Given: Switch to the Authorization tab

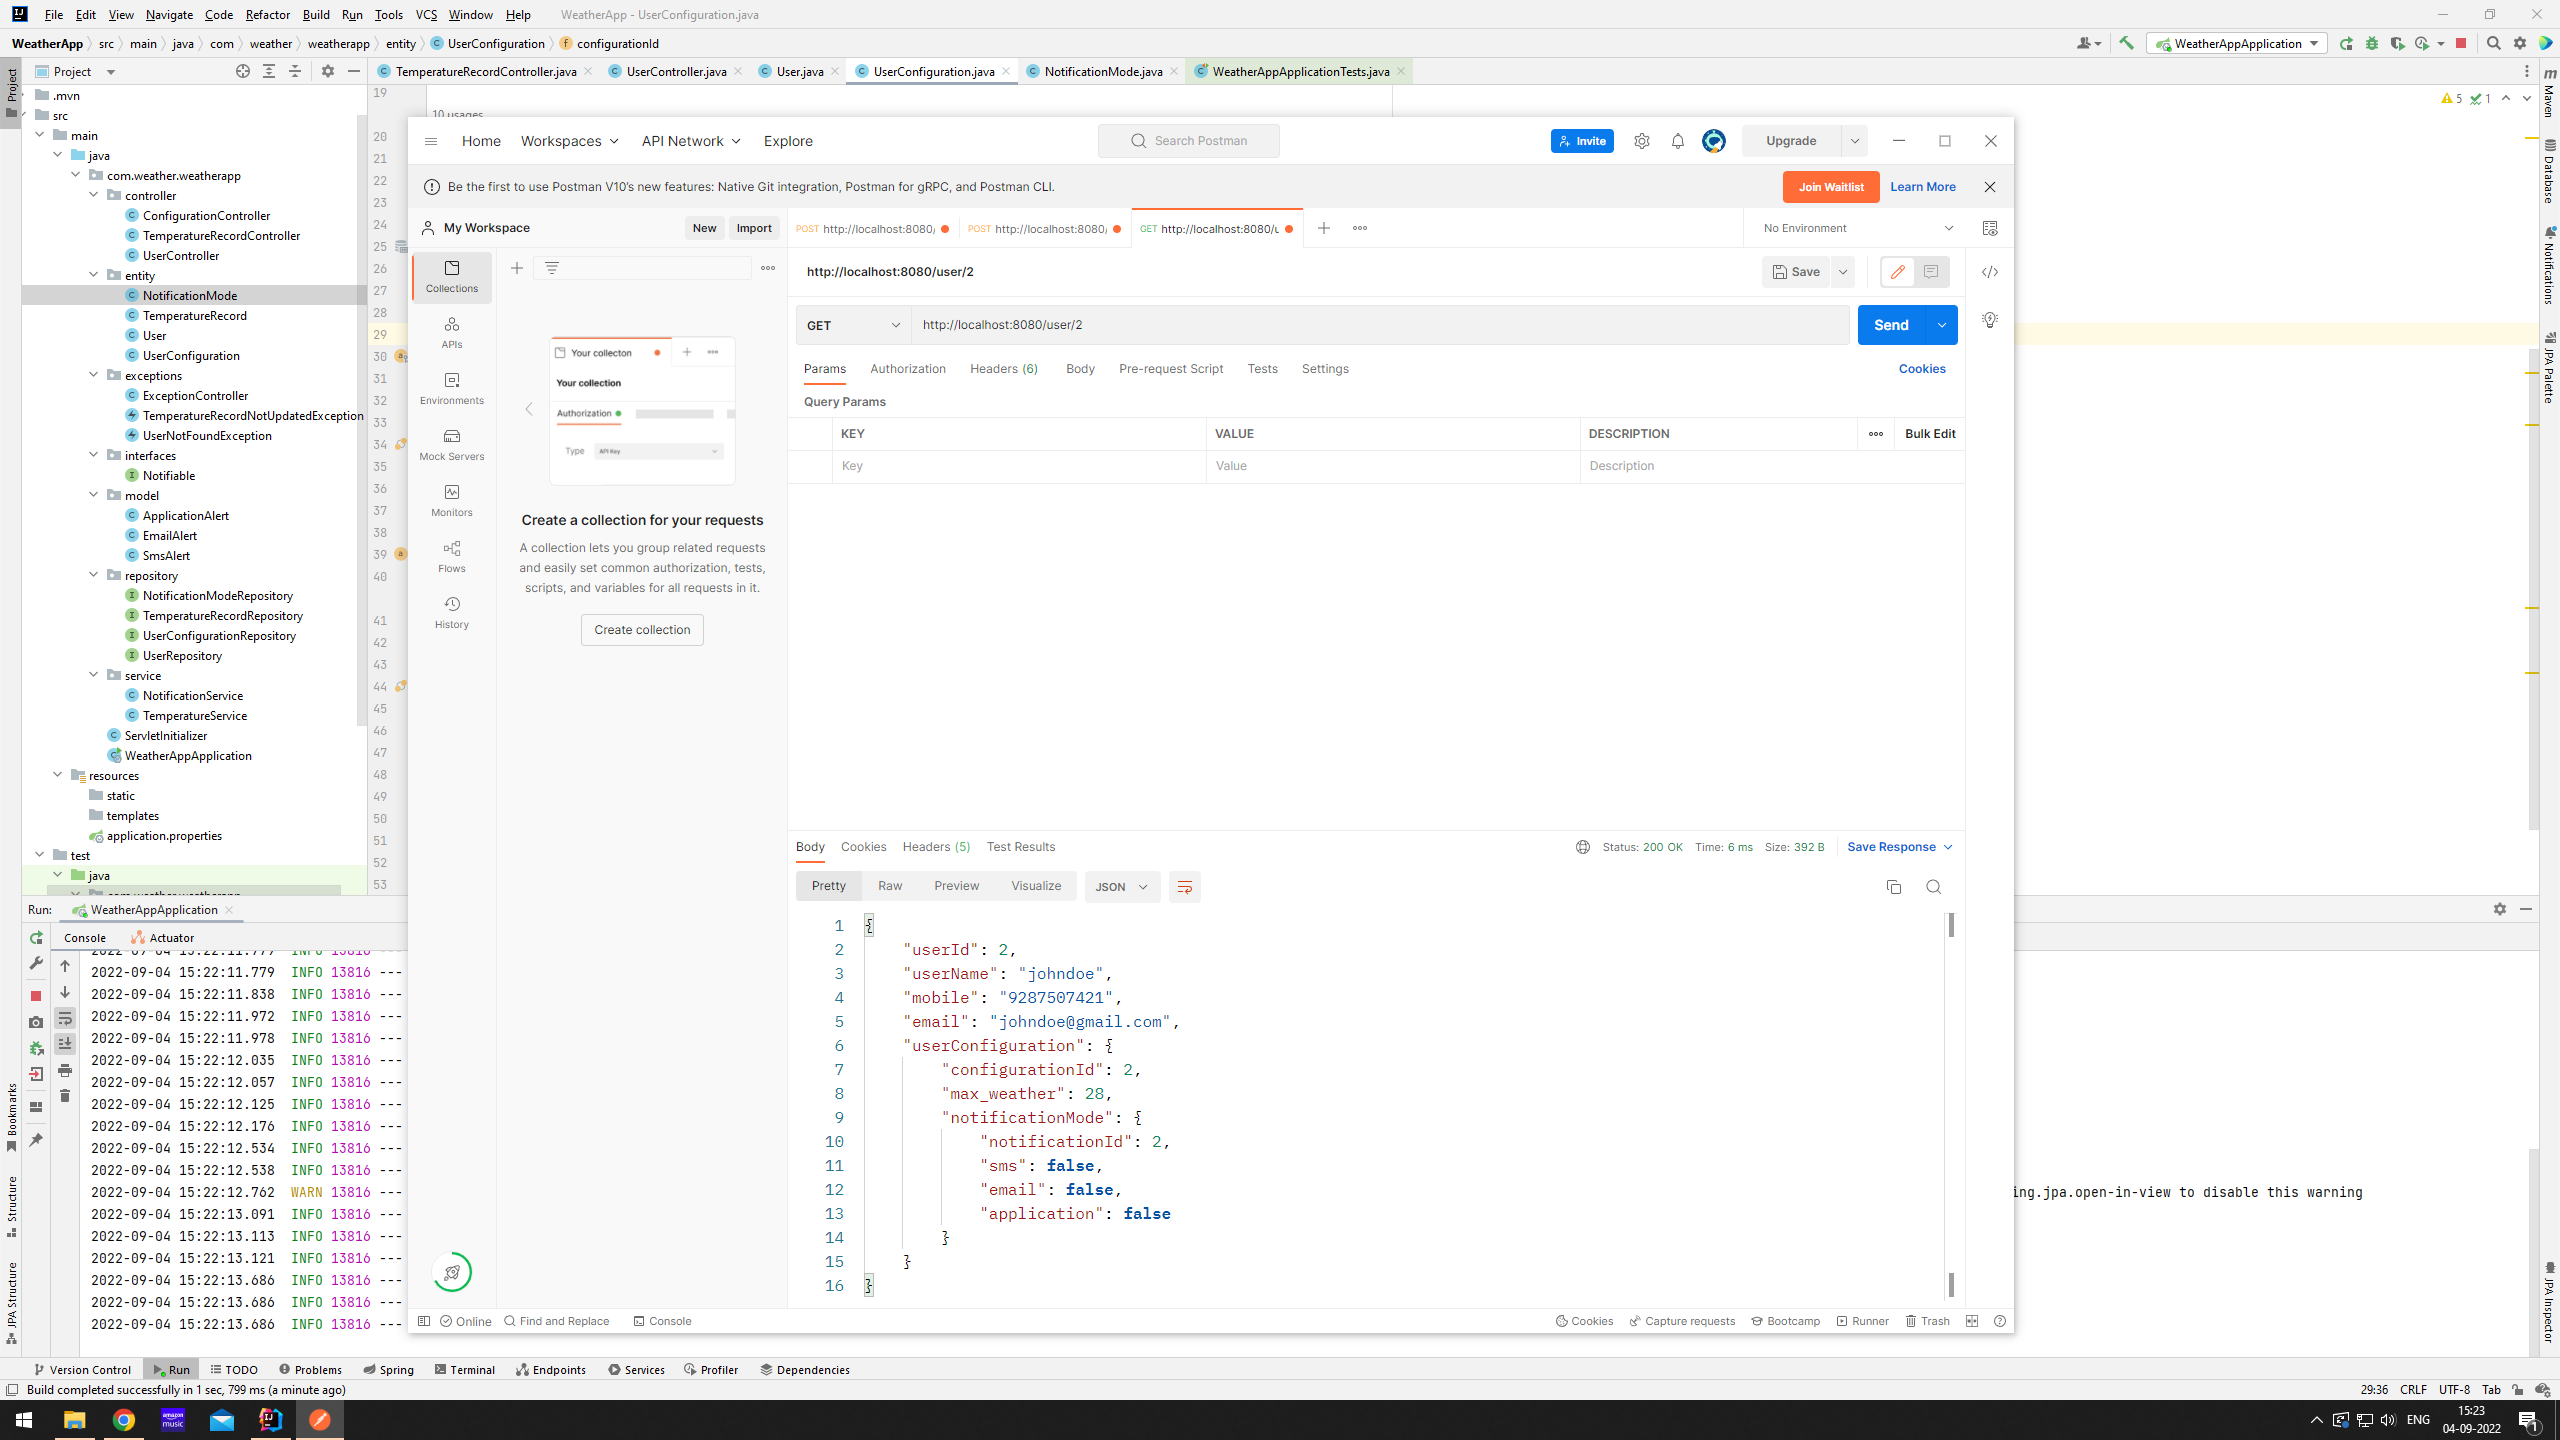Looking at the screenshot, I should click(x=907, y=369).
